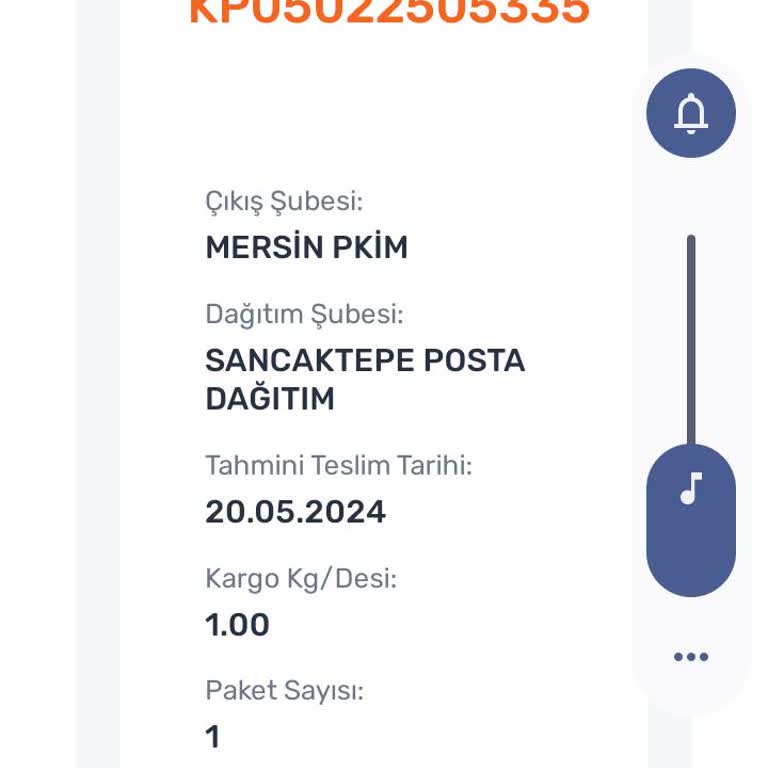Select the delivery date 20.05.2024
The width and height of the screenshot is (768, 768).
coord(295,511)
